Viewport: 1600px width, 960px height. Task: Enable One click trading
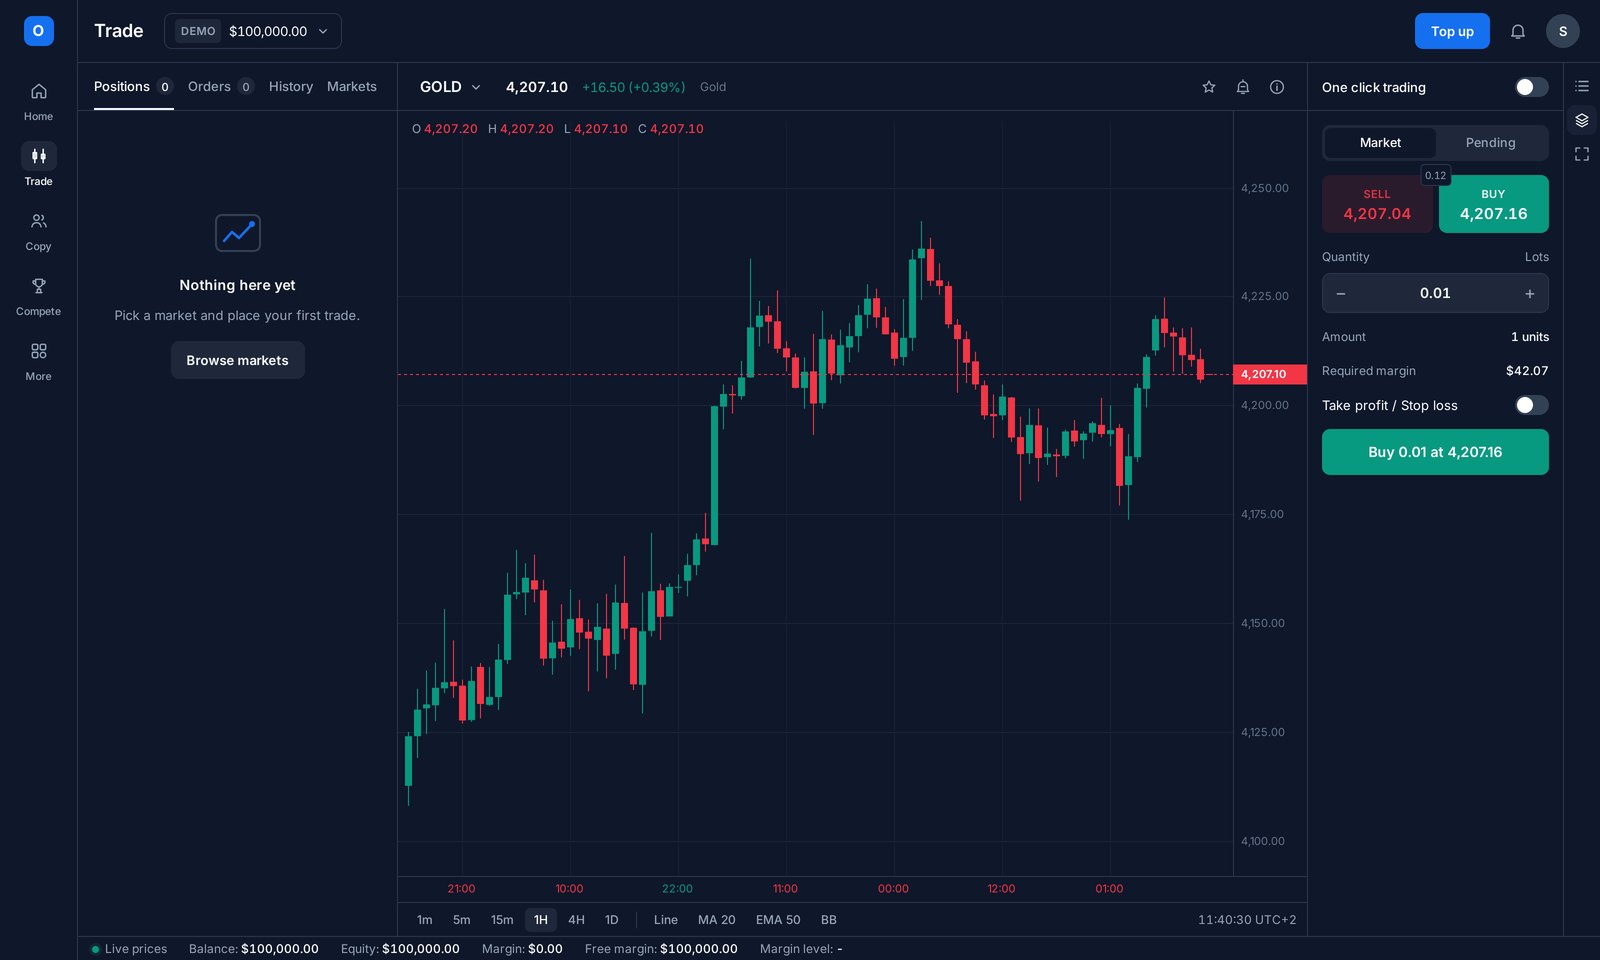[x=1530, y=87]
